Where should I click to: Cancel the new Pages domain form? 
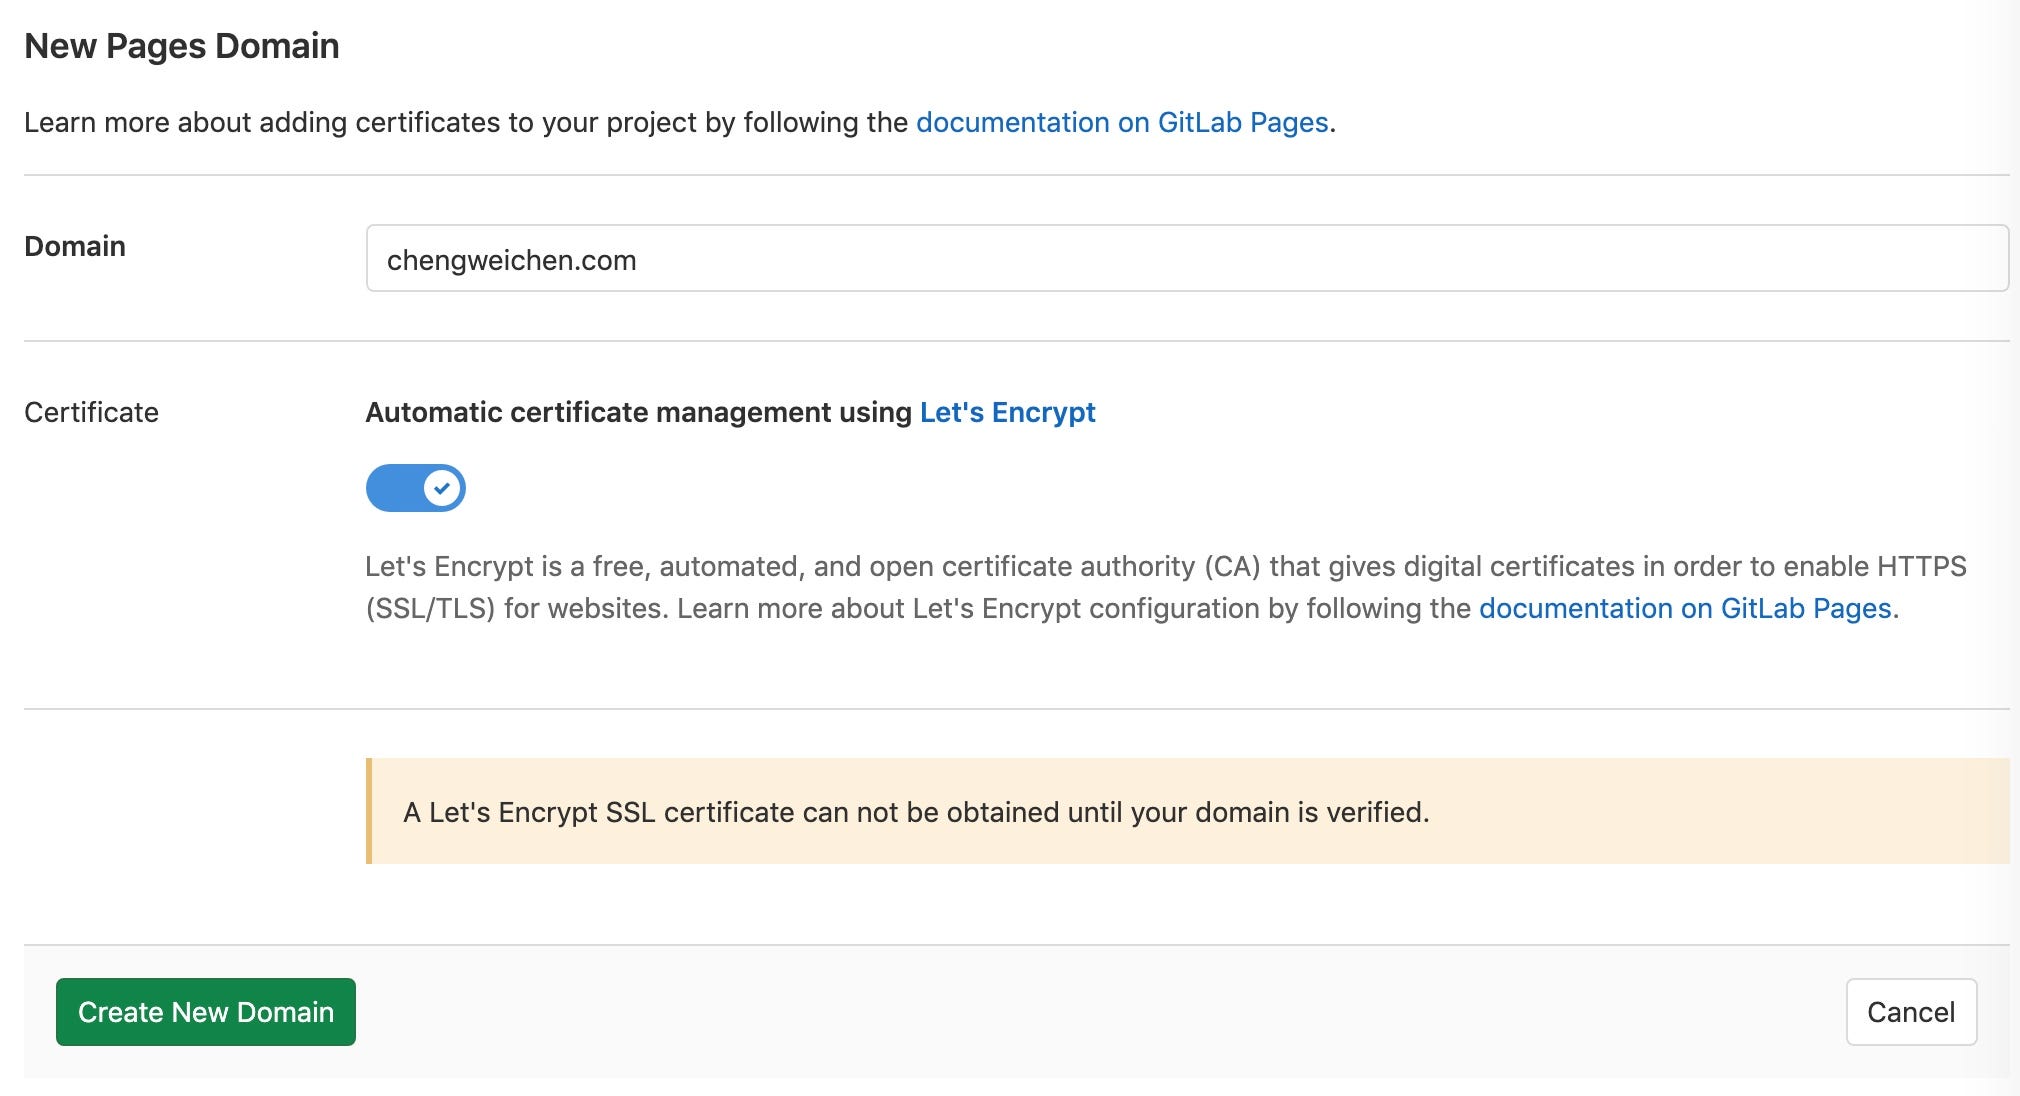coord(1911,1012)
